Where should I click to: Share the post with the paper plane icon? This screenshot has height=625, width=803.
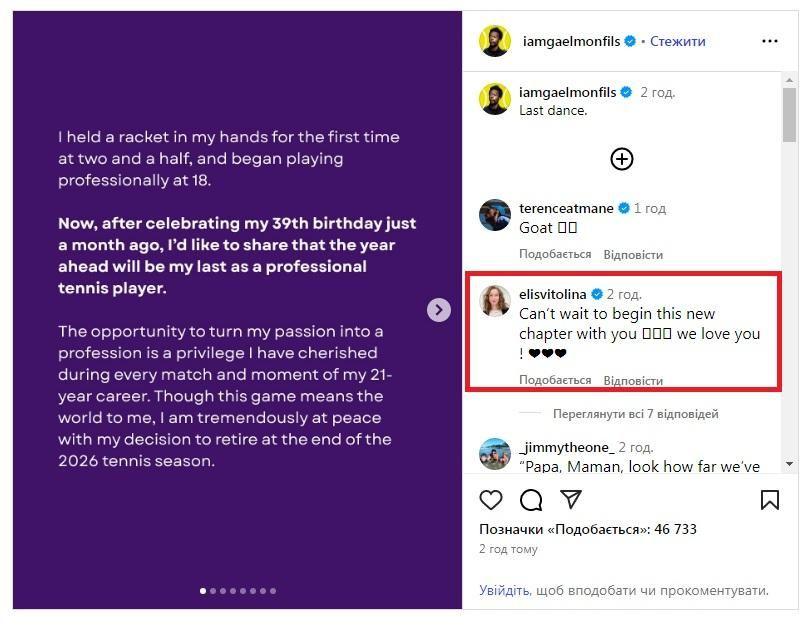[x=571, y=500]
